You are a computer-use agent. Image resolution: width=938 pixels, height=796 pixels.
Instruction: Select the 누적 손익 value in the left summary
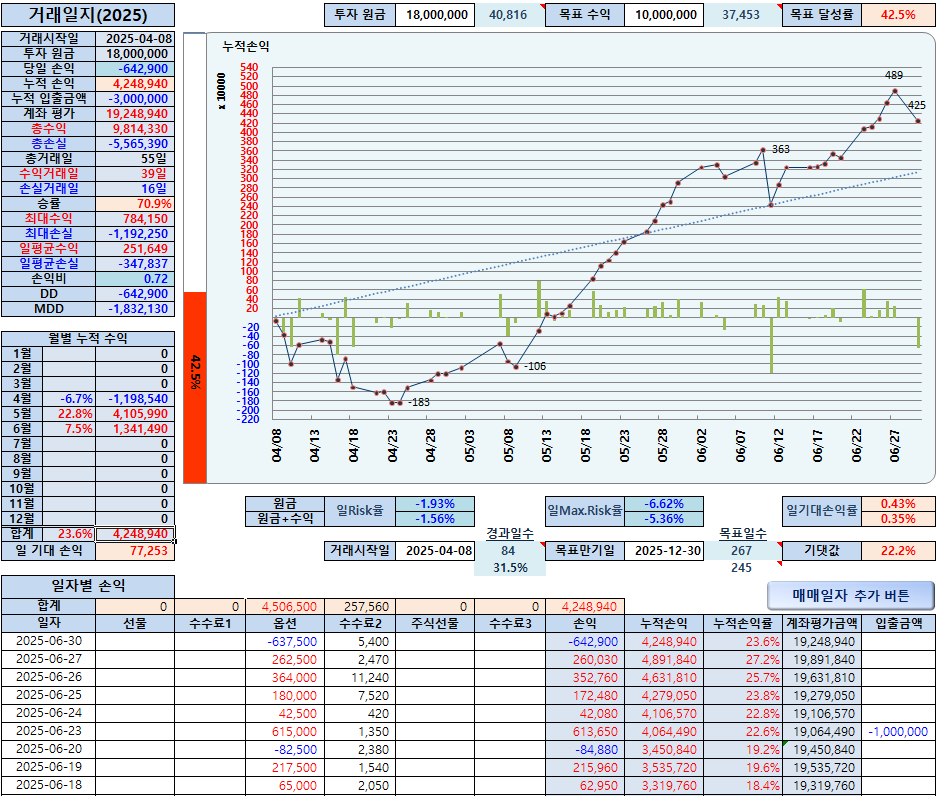coord(135,84)
